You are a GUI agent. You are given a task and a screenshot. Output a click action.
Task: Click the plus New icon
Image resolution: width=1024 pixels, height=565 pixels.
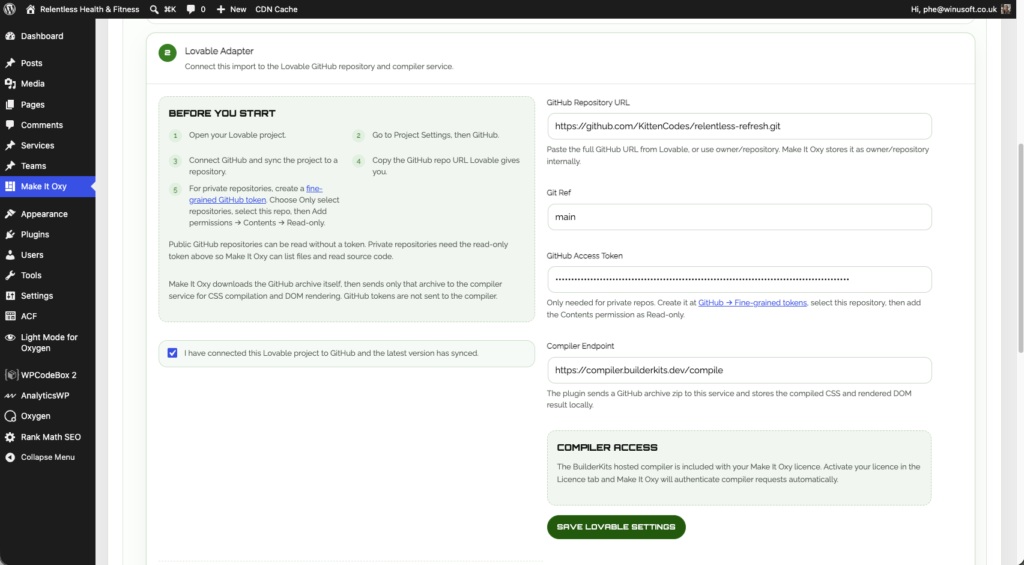pyautogui.click(x=221, y=9)
